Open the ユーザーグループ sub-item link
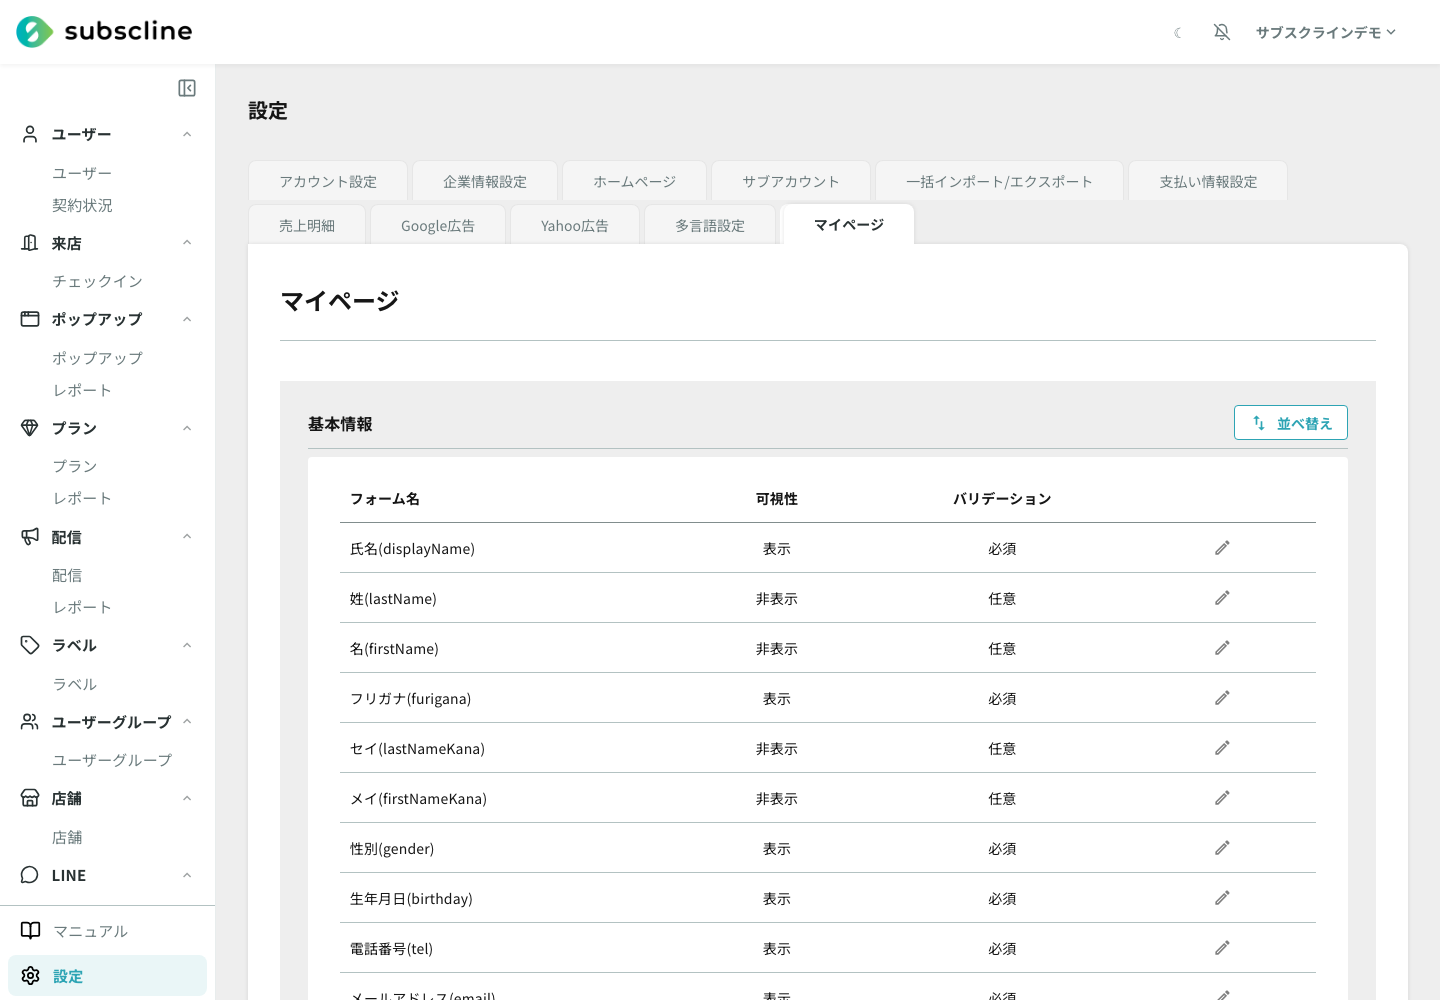The width and height of the screenshot is (1440, 1000). pos(112,760)
